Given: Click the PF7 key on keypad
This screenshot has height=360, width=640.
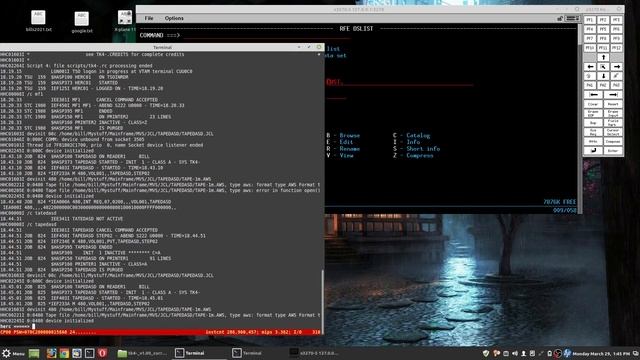Looking at the screenshot, I should point(589,39).
